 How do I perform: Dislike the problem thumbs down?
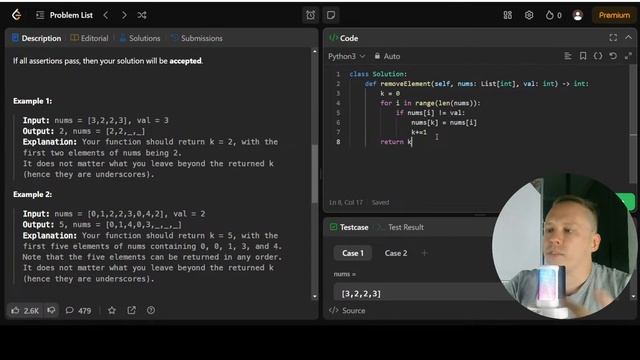[51, 310]
